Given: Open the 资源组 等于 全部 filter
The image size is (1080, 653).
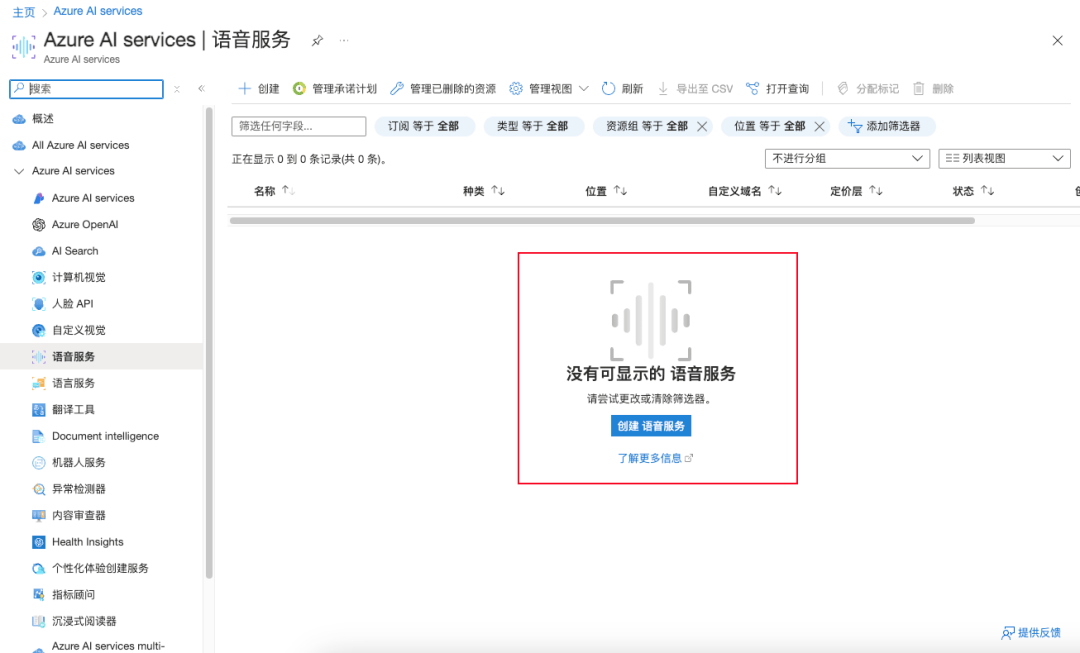Looking at the screenshot, I should (646, 126).
